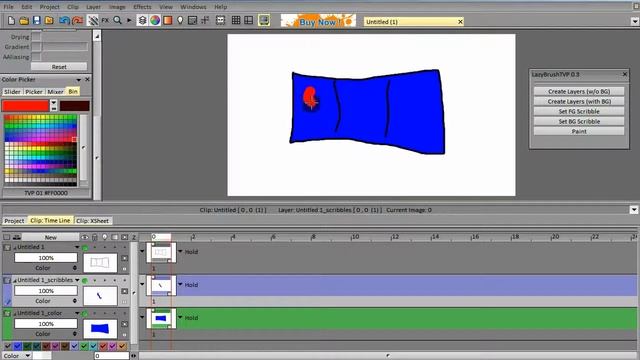Image resolution: width=640 pixels, height=360 pixels.
Task: Switch to the Slider color tab
Action: coord(12,92)
